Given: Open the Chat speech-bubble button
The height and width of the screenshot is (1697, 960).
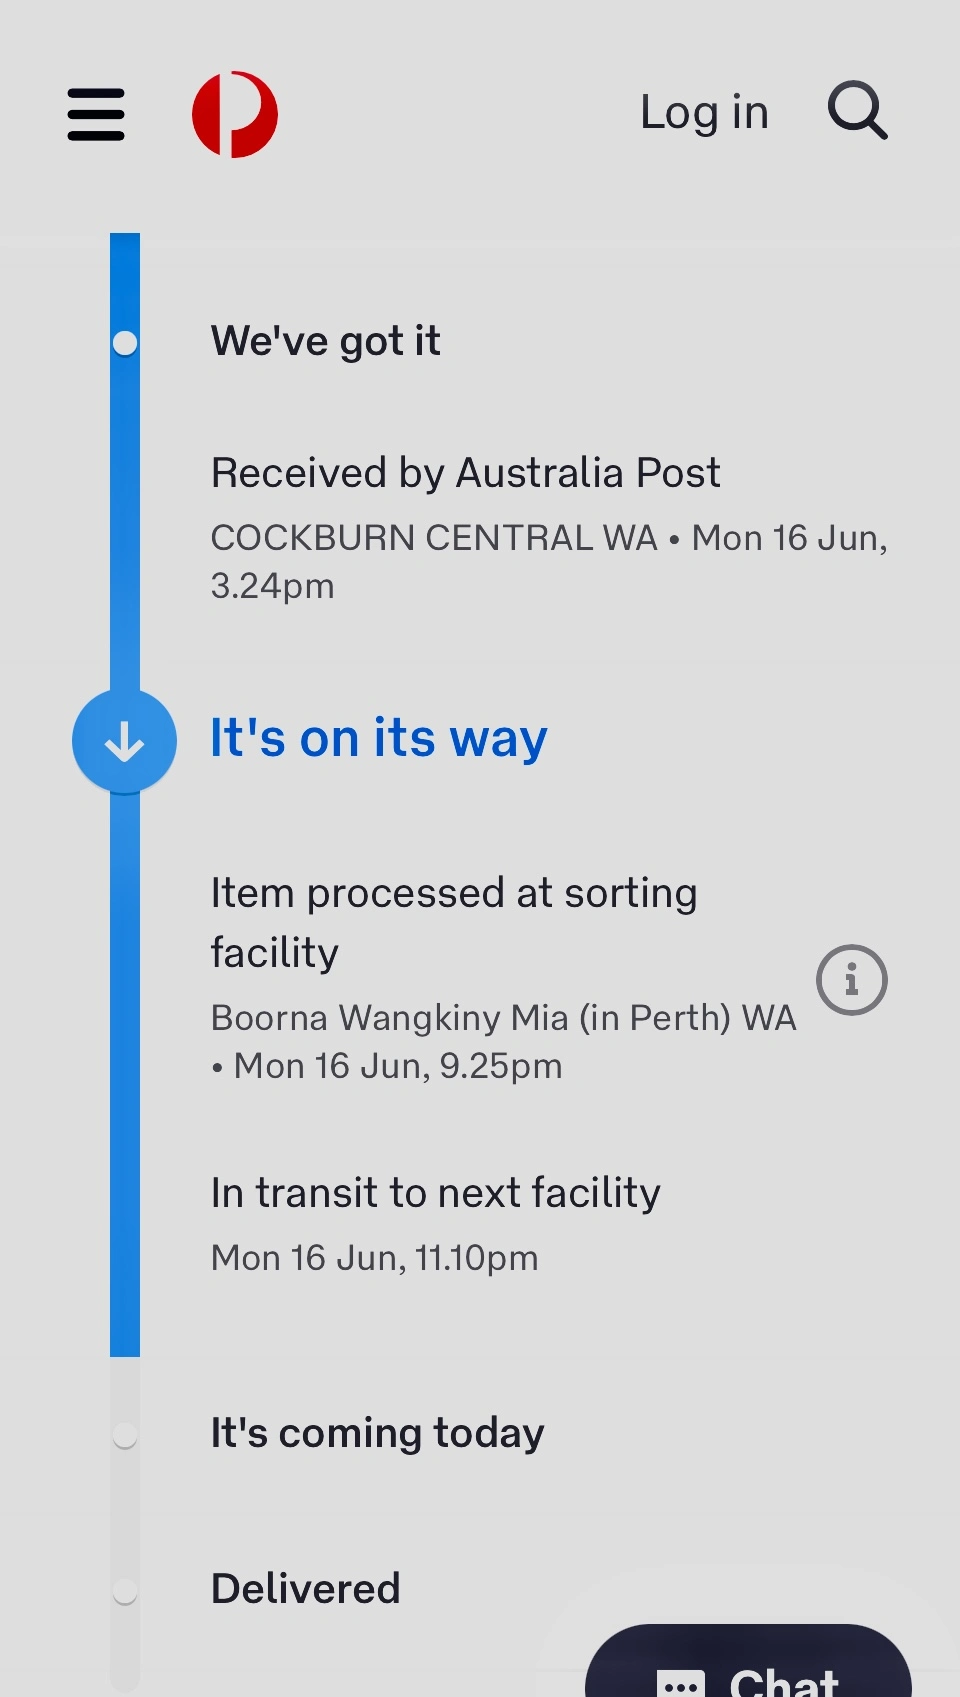Looking at the screenshot, I should [748, 1668].
